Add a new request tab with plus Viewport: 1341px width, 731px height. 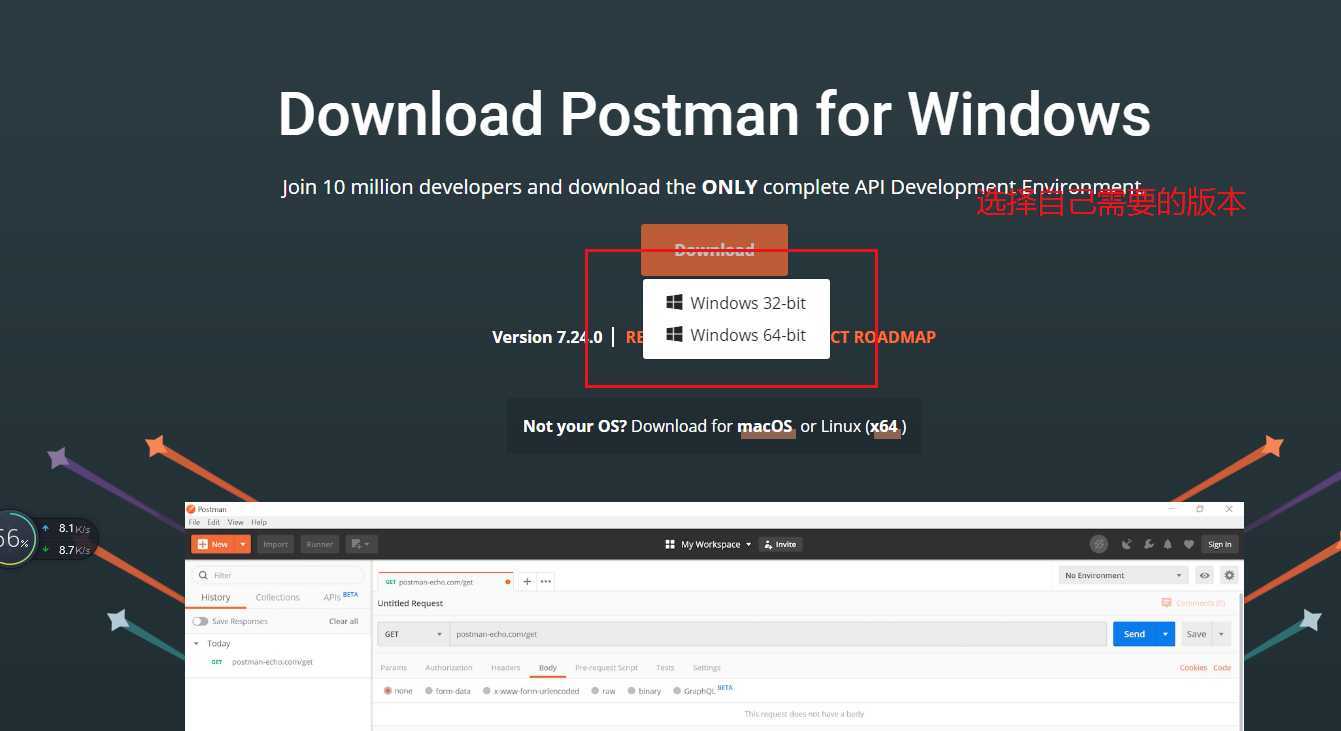(x=527, y=581)
